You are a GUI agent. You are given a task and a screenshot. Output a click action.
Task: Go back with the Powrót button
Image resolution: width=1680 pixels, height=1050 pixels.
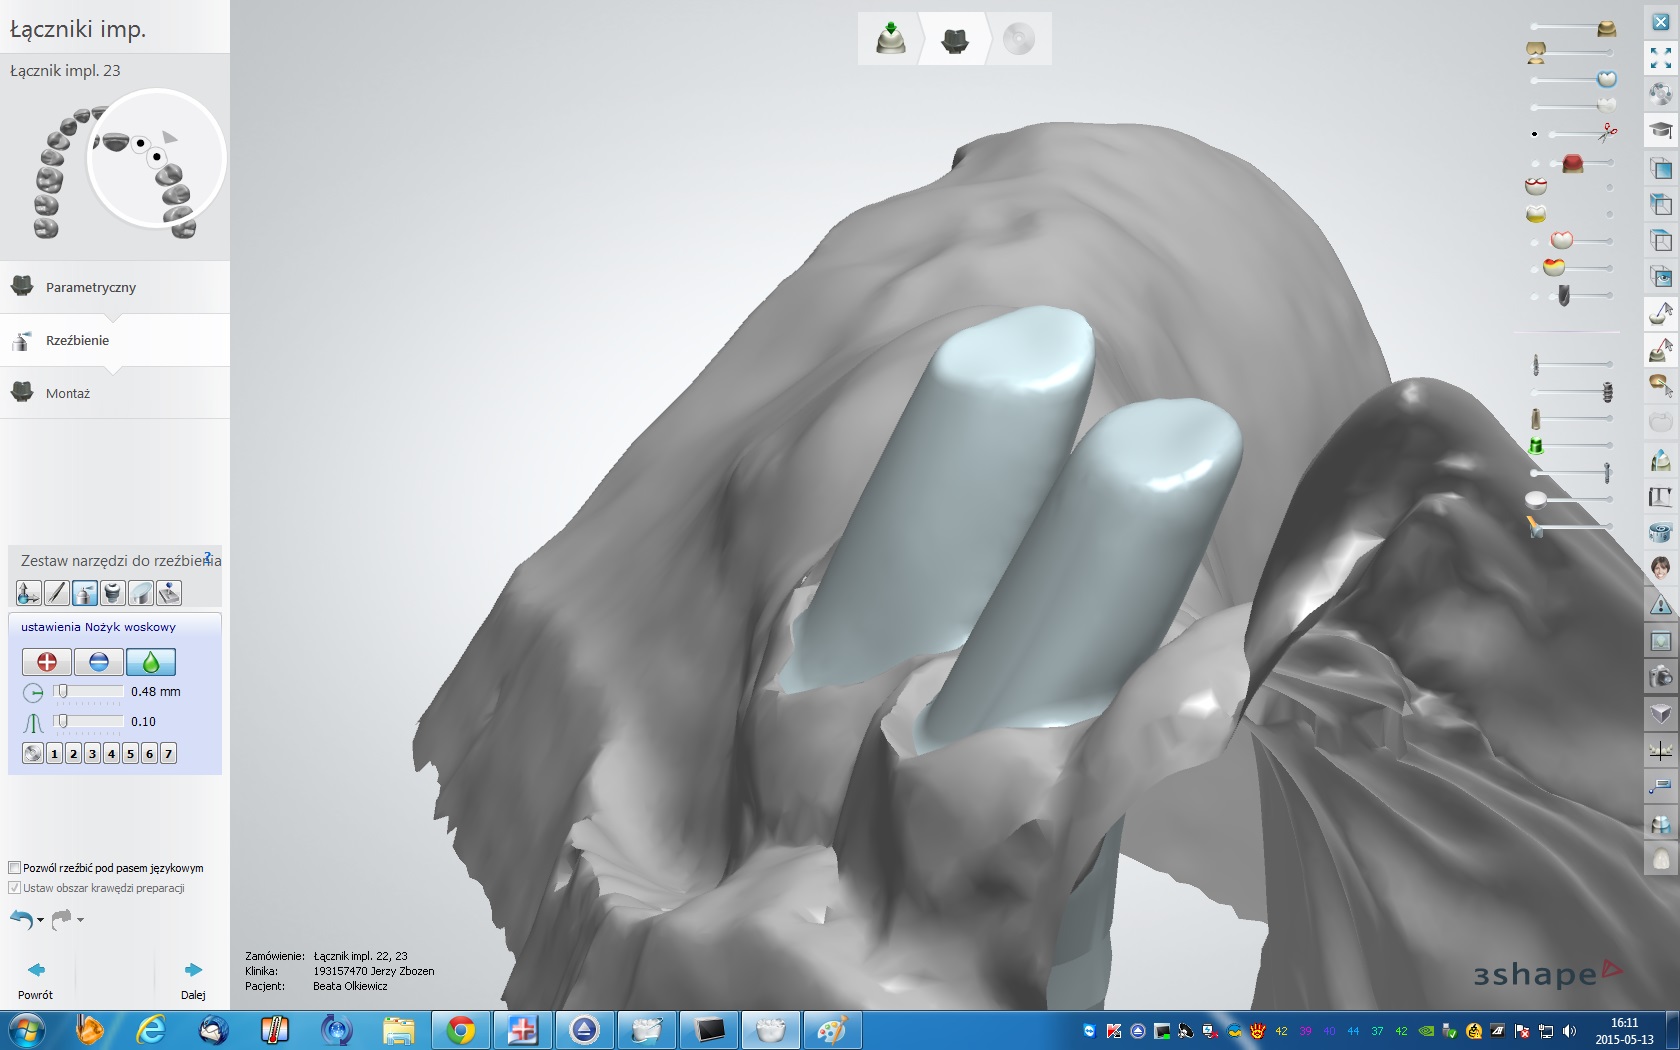click(x=36, y=979)
